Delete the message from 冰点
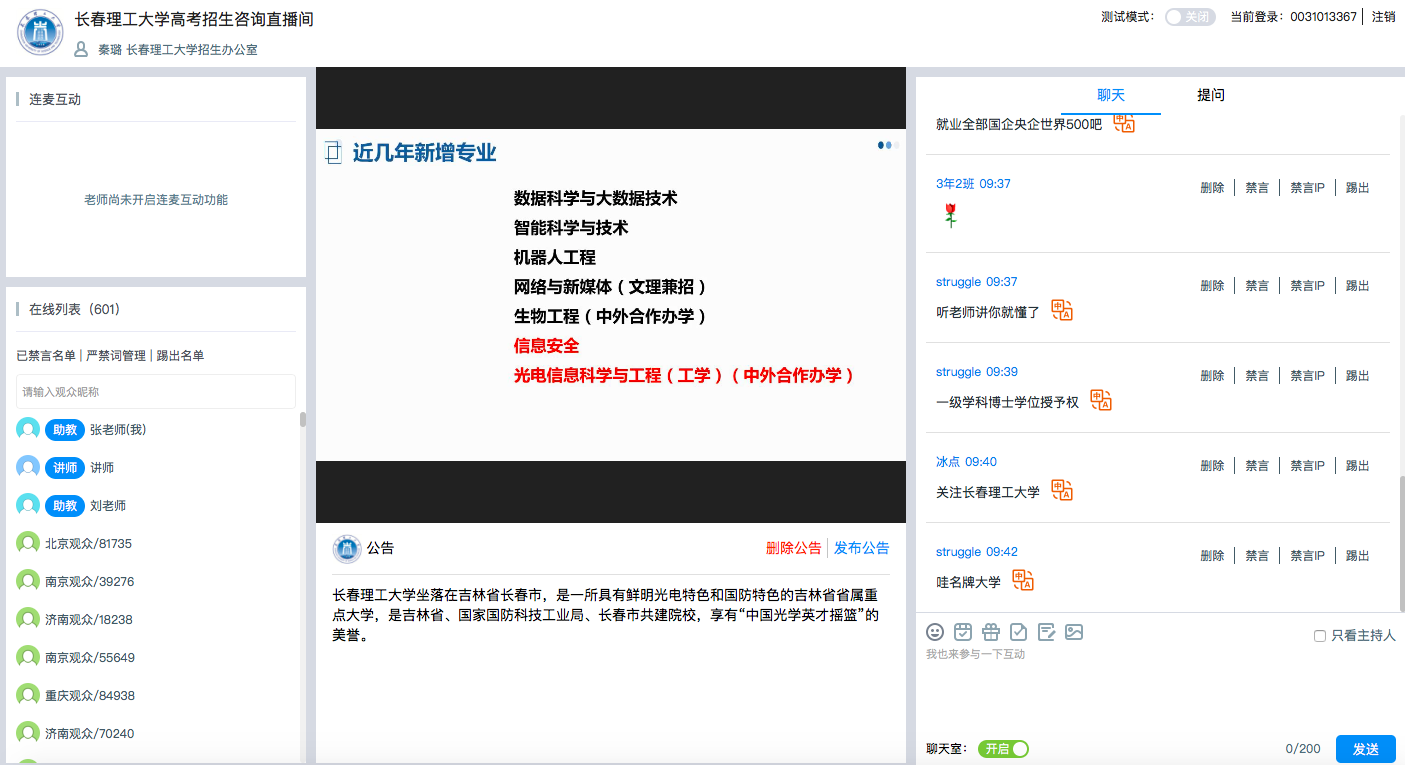This screenshot has height=765, width=1405. [1212, 466]
